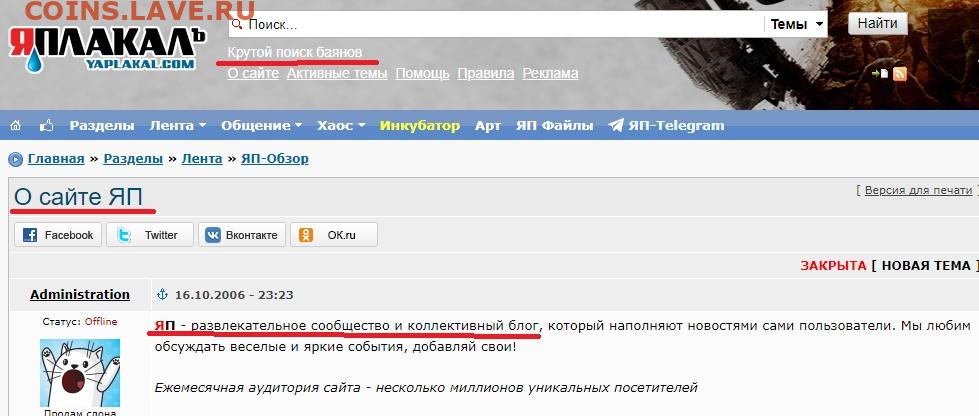Open the RSS feed icon

899,74
